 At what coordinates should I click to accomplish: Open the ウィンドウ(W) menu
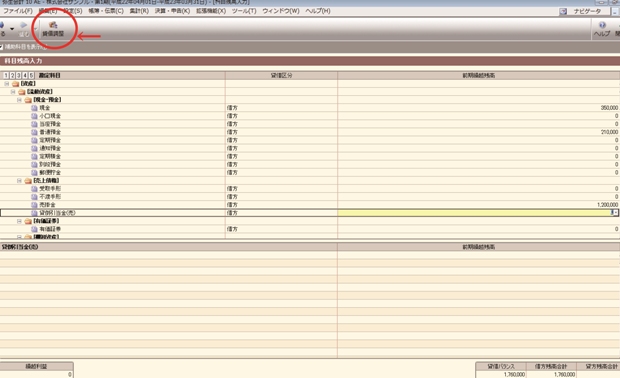281,11
